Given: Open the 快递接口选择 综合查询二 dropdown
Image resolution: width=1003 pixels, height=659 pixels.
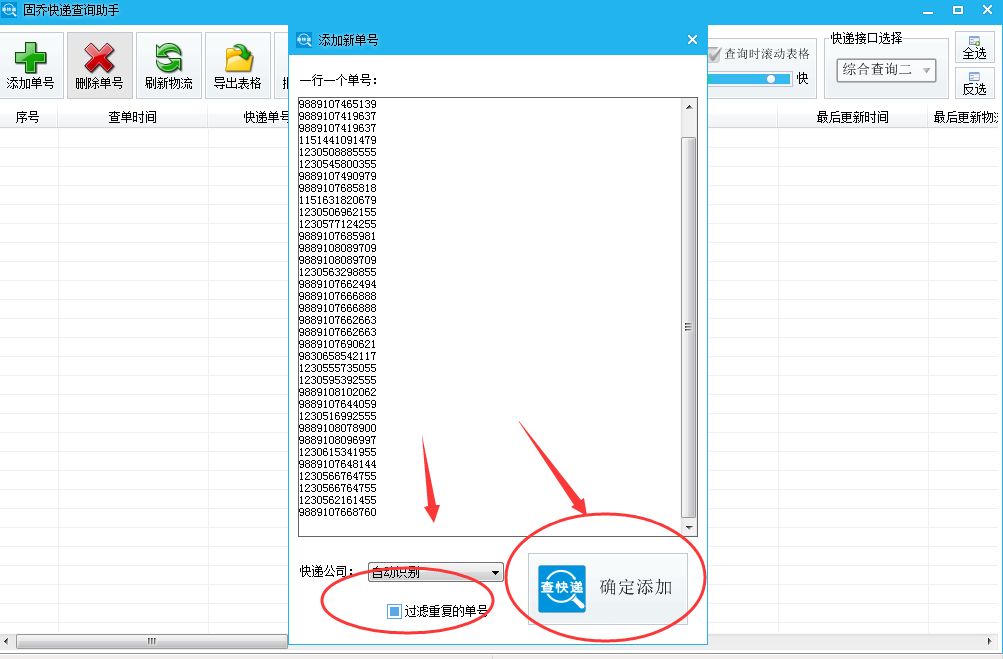Looking at the screenshot, I should click(886, 70).
